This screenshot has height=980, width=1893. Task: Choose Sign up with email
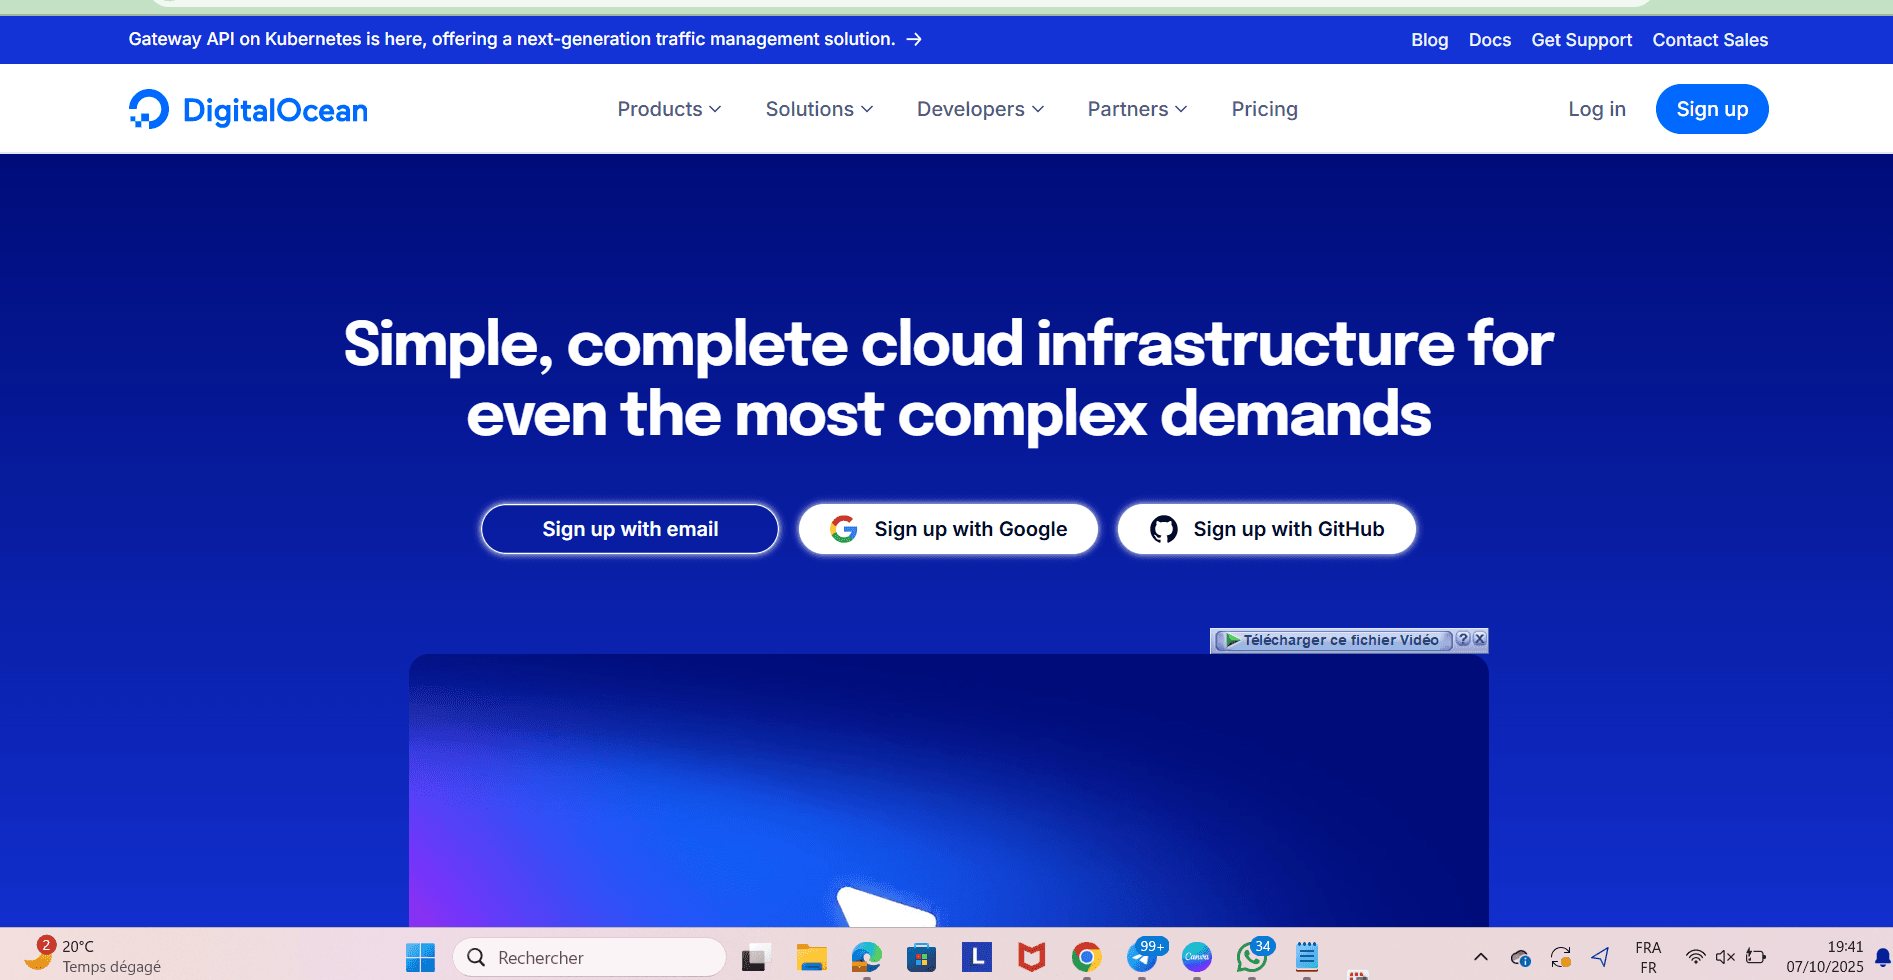[630, 529]
